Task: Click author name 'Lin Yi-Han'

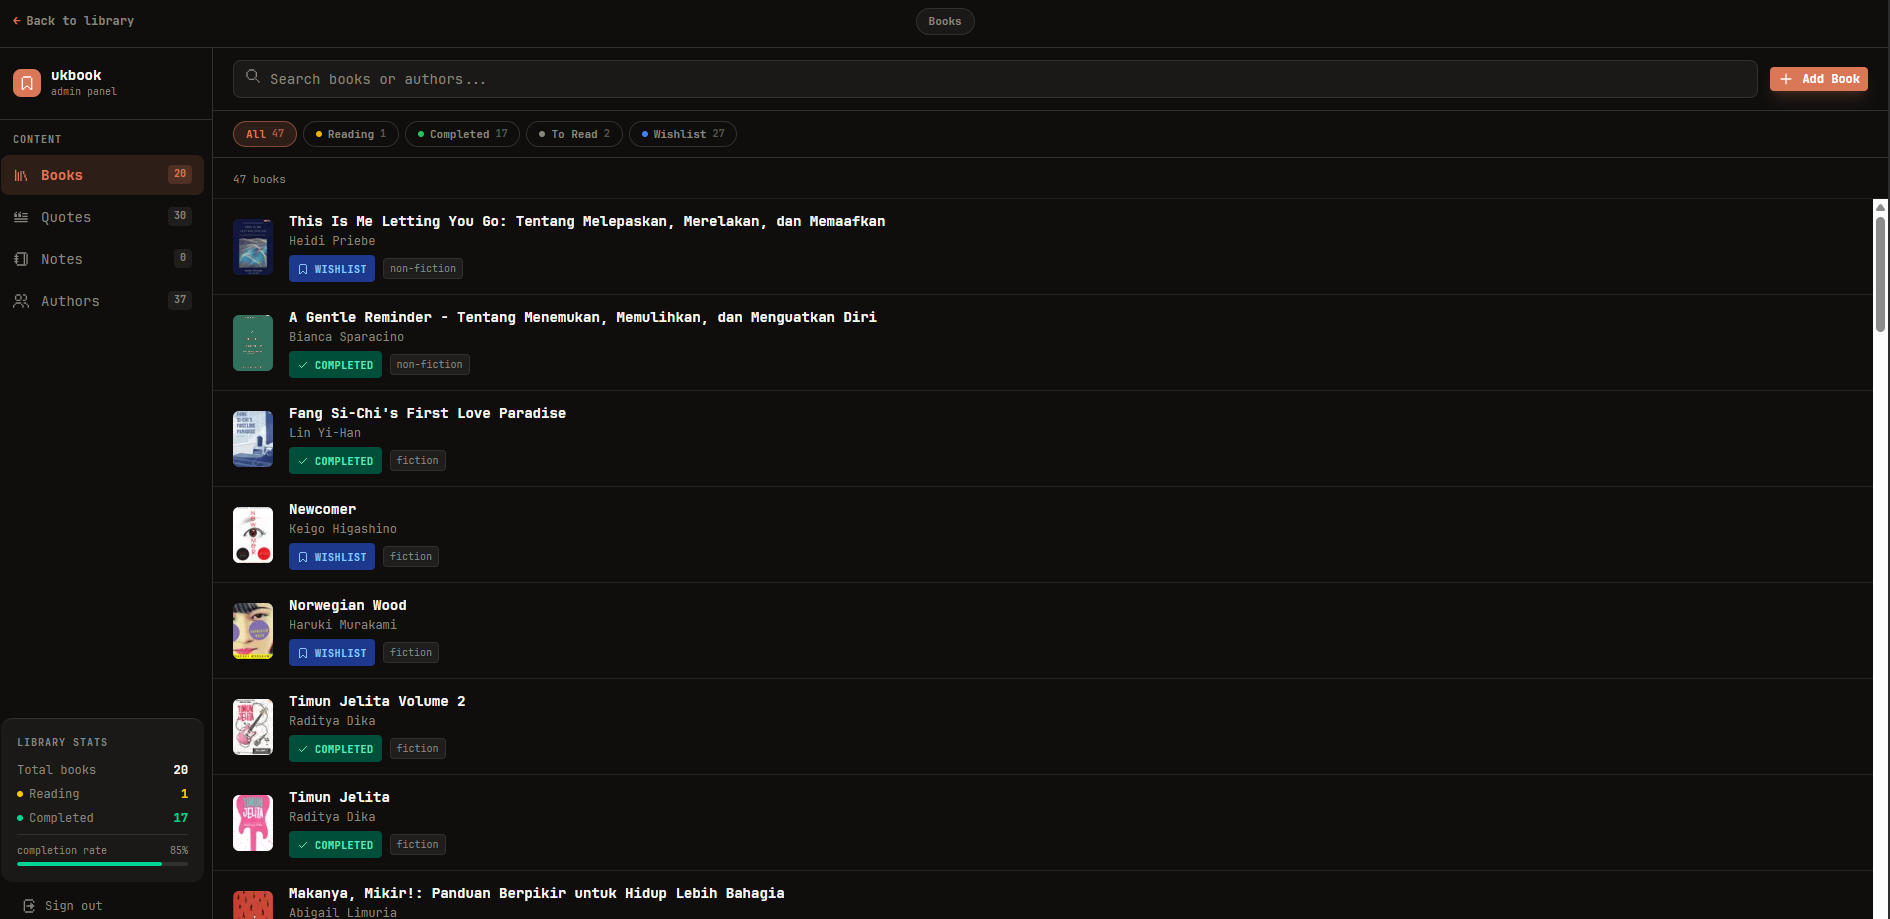Action: tap(325, 433)
